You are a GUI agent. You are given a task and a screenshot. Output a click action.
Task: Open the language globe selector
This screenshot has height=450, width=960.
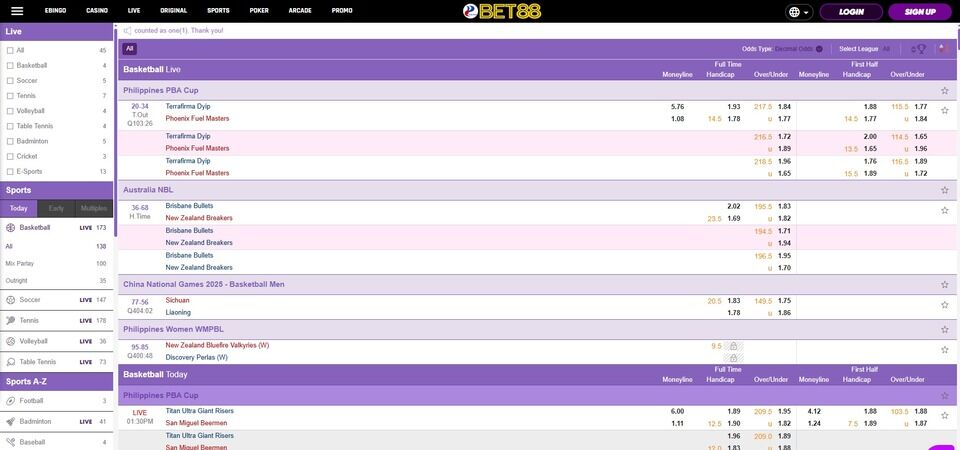coord(799,12)
